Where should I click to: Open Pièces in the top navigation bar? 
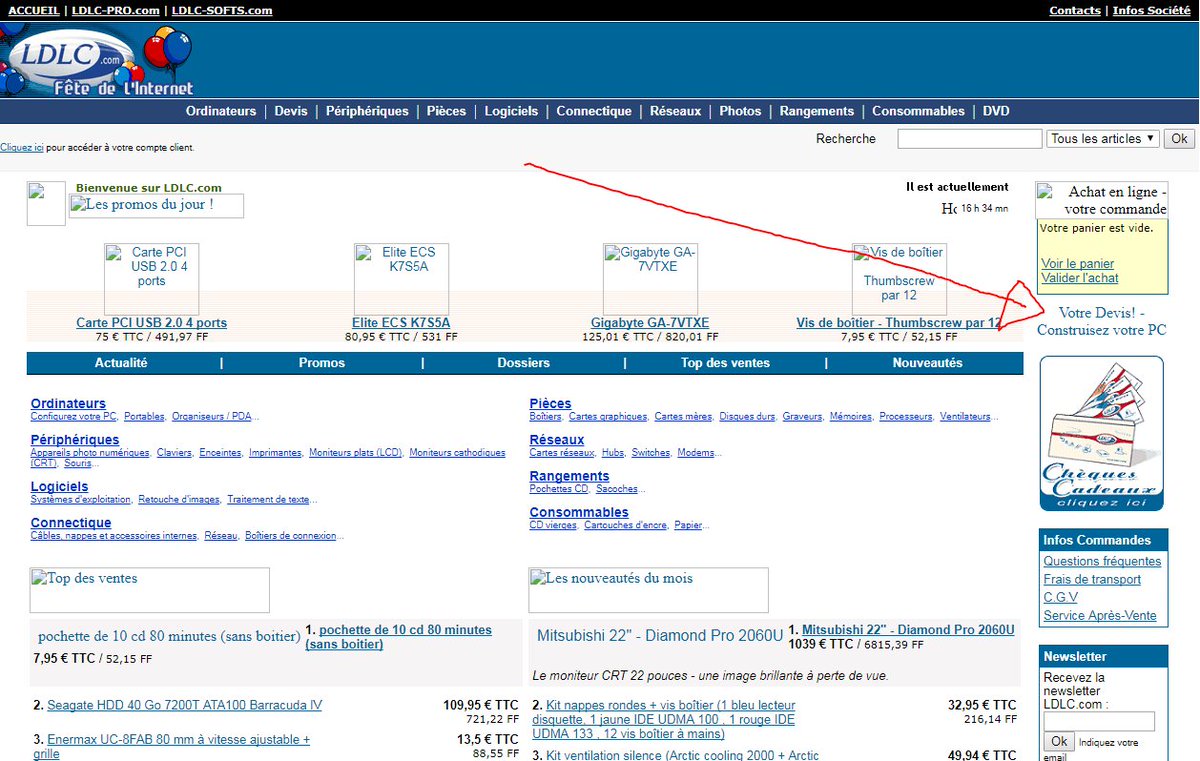pos(446,111)
